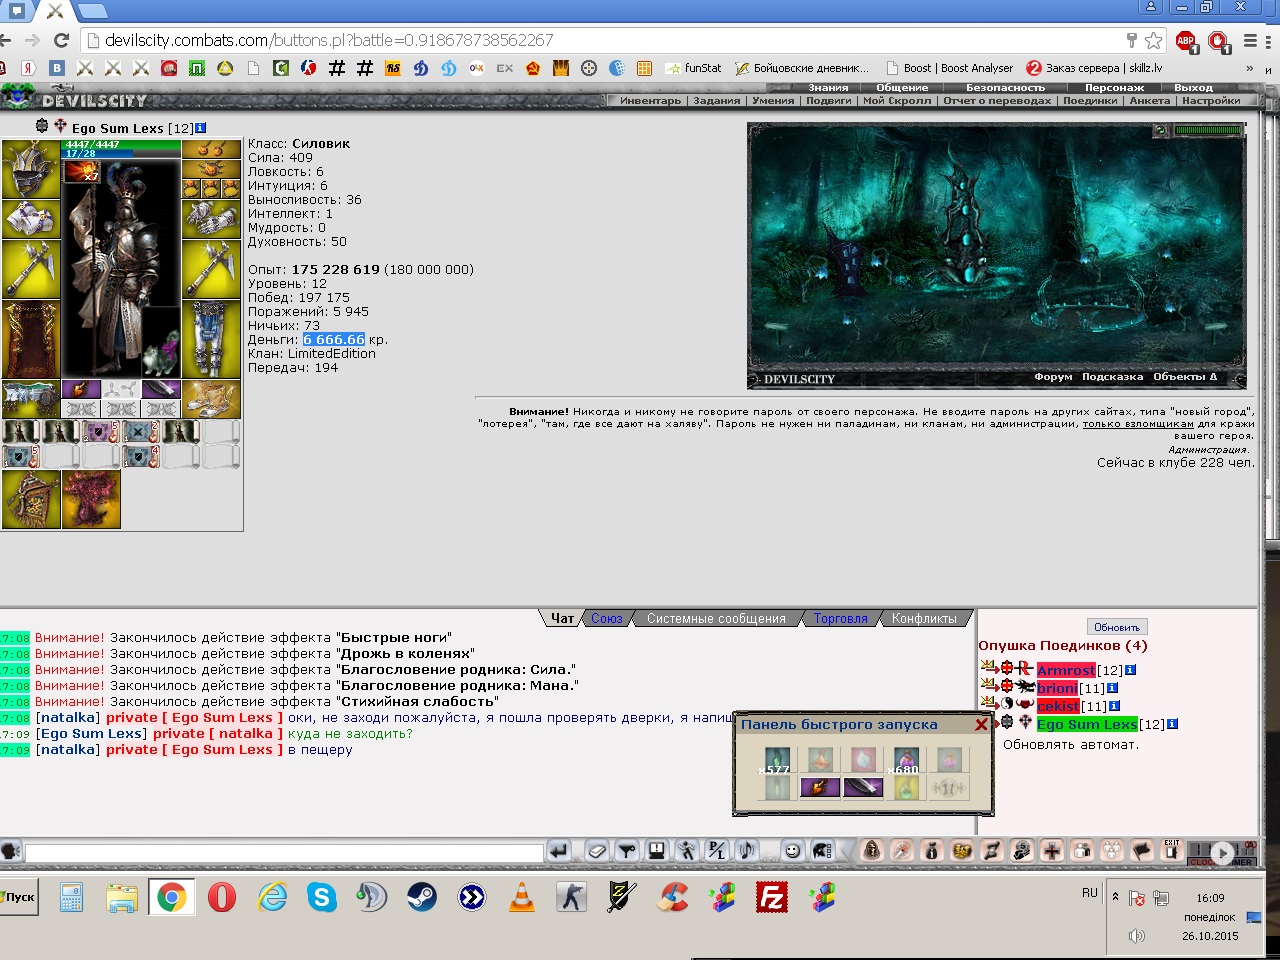Screen dimensions: 1280x960
Task: Use the fiery scroll quick slot
Action: [x=820, y=787]
